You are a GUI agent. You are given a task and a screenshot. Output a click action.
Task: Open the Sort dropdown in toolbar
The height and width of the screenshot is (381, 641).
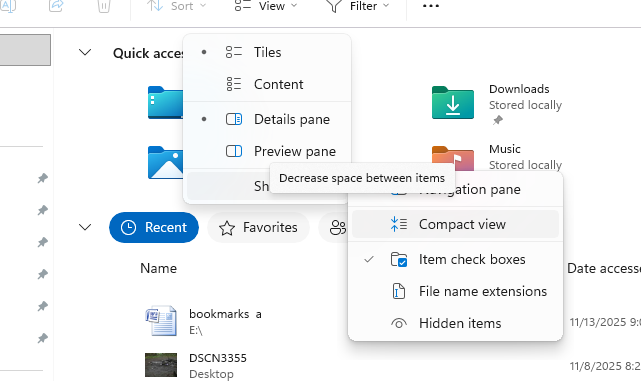pos(176,6)
